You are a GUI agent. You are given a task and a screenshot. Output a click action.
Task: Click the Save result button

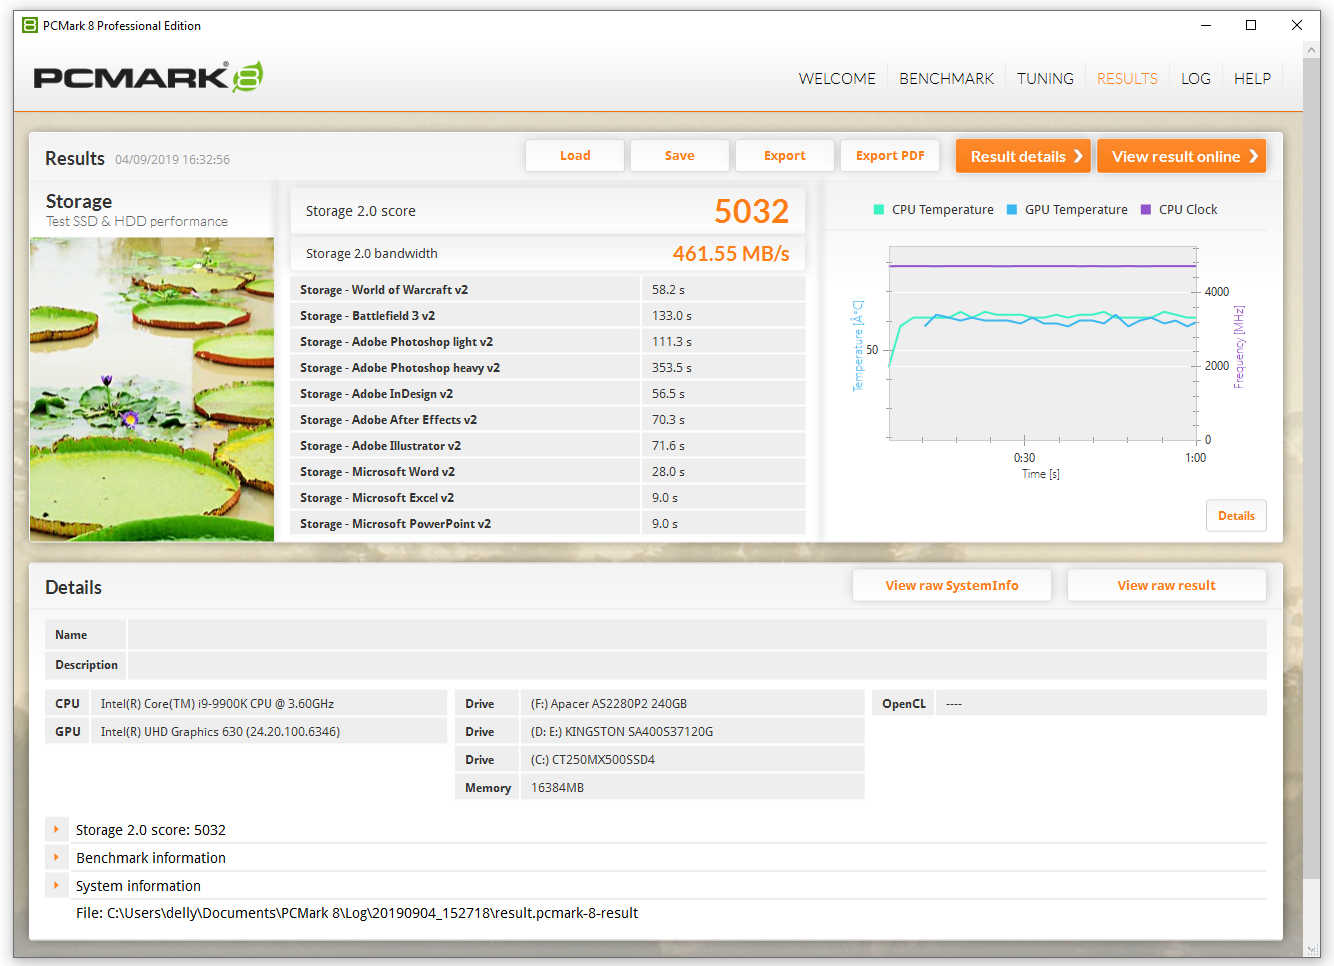(x=680, y=155)
